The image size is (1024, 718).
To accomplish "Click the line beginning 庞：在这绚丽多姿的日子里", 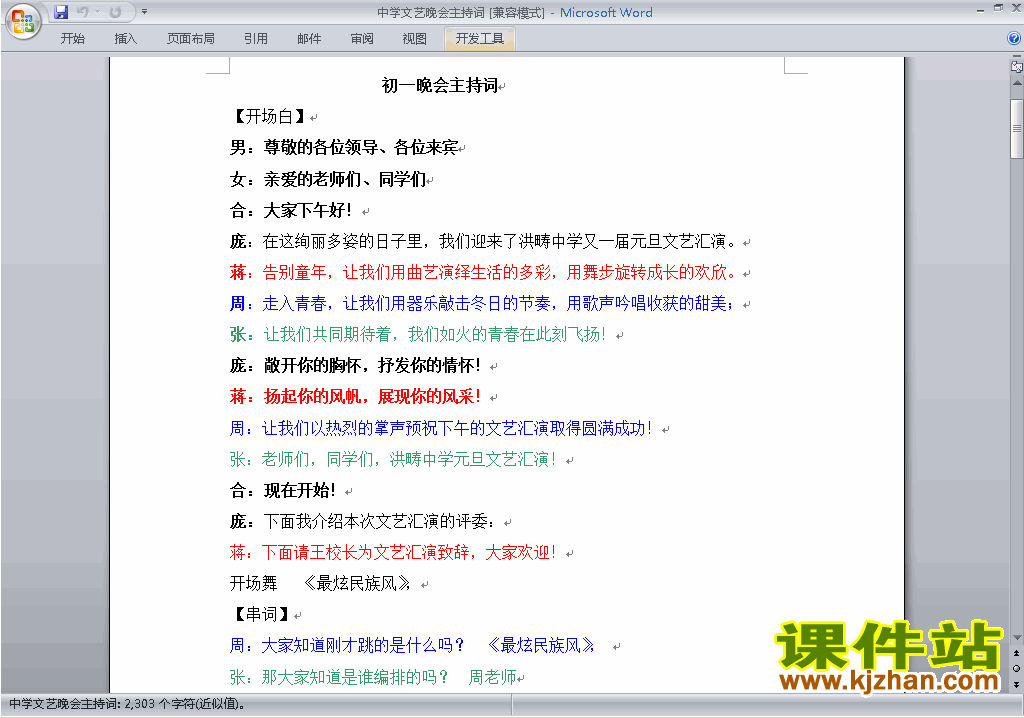I will pos(484,242).
